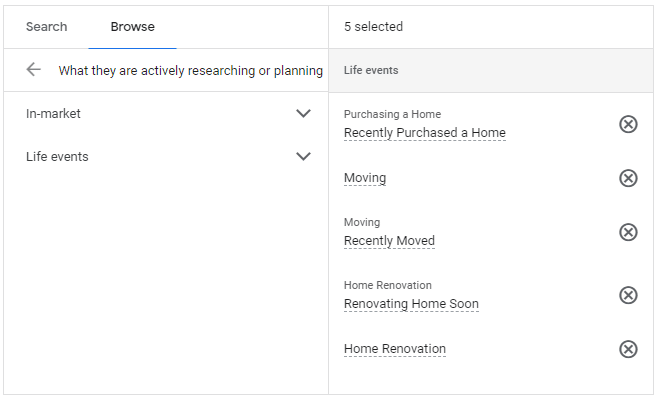Remove Recently Purchased a Home selection
This screenshot has height=400, width=657.
click(628, 124)
